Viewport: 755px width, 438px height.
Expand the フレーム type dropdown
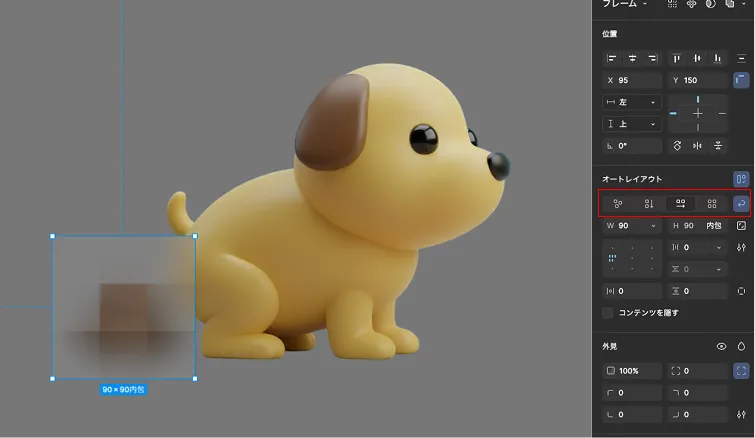click(x=625, y=5)
